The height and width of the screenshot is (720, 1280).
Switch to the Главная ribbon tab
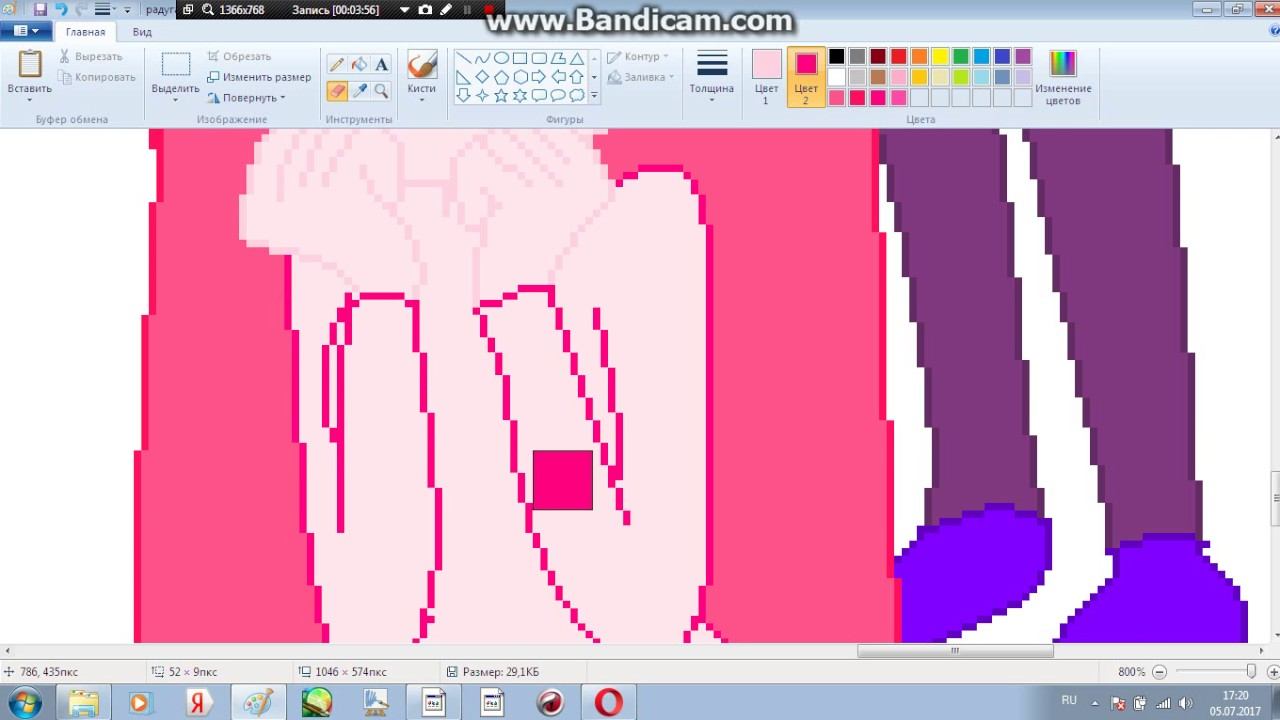click(86, 32)
